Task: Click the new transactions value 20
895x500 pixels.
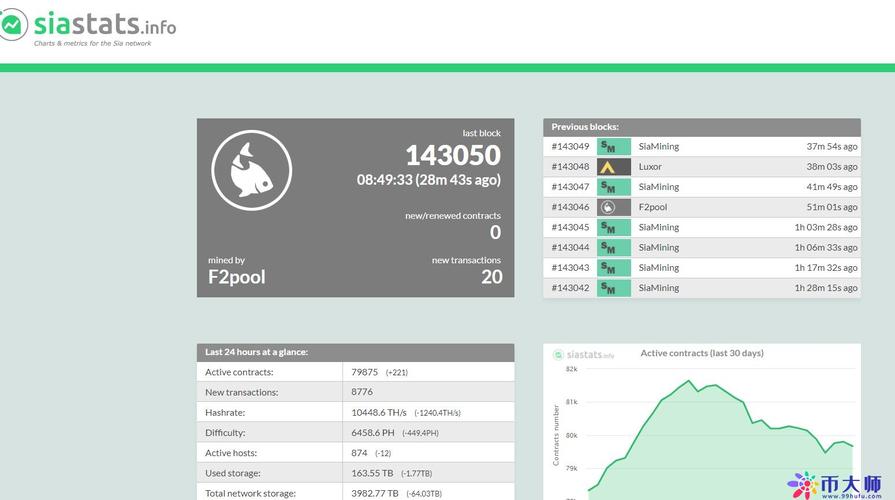Action: click(491, 277)
